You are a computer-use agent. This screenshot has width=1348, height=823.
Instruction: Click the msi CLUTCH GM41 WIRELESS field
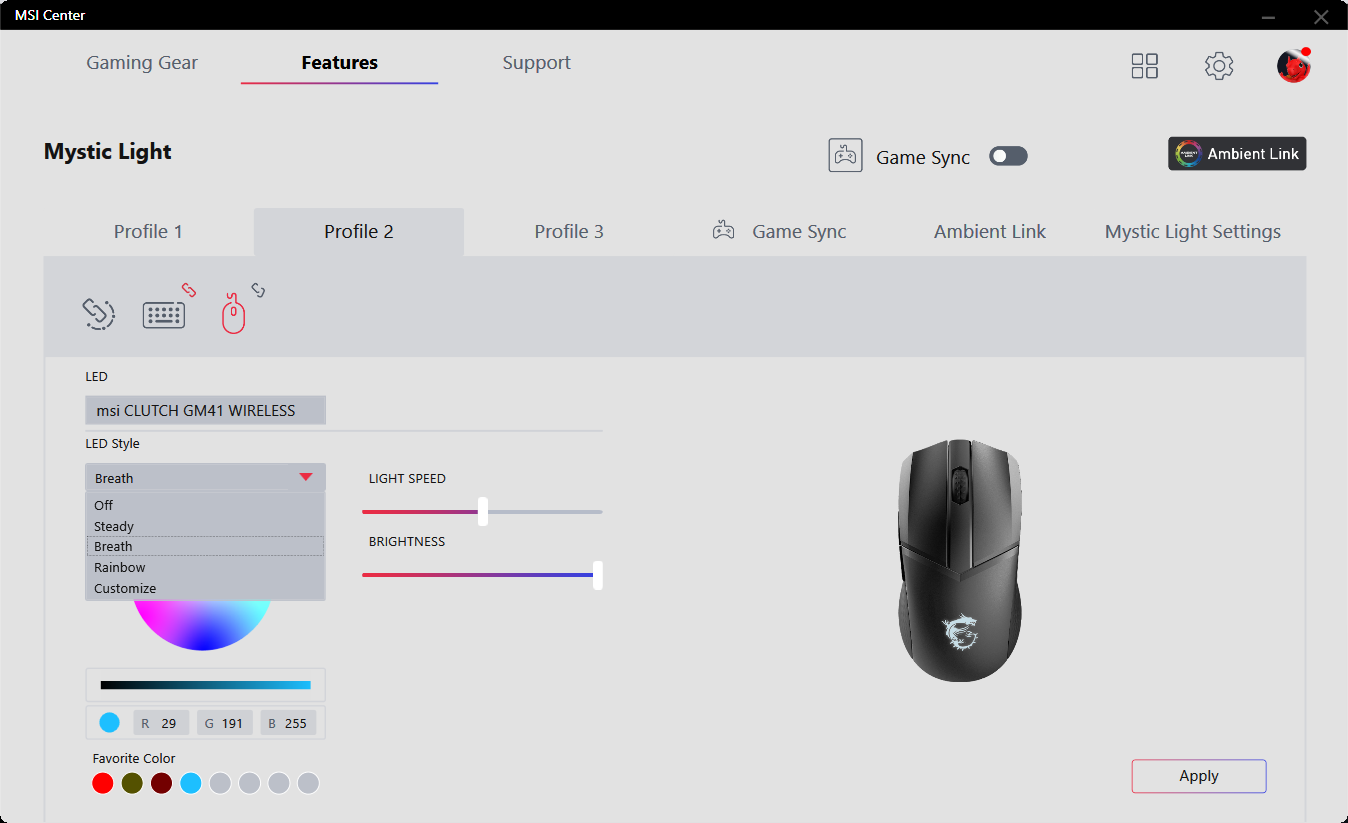pos(205,410)
